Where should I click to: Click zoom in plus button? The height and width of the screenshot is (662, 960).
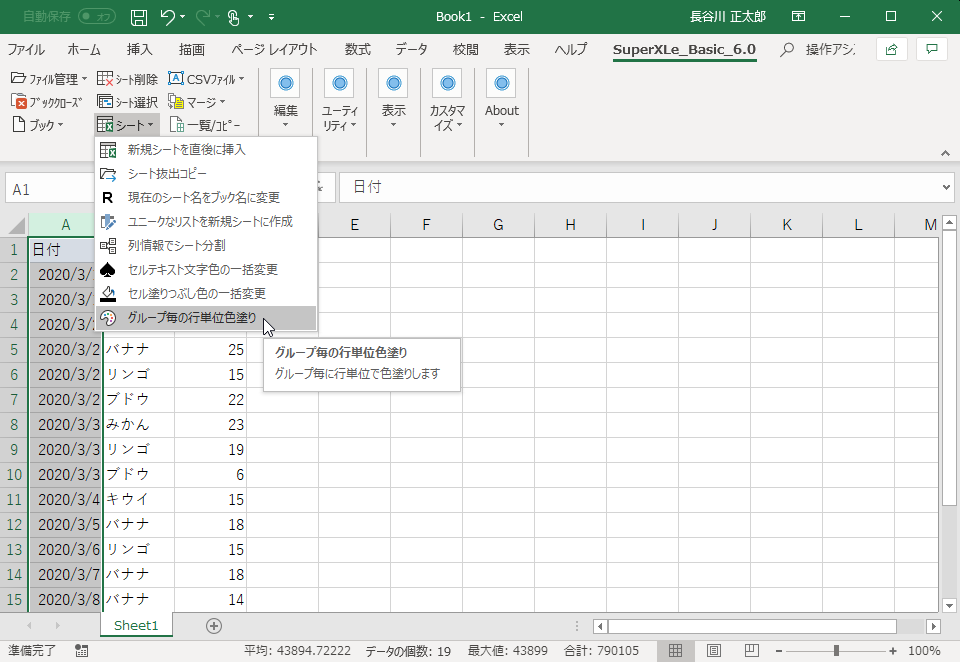tap(893, 650)
